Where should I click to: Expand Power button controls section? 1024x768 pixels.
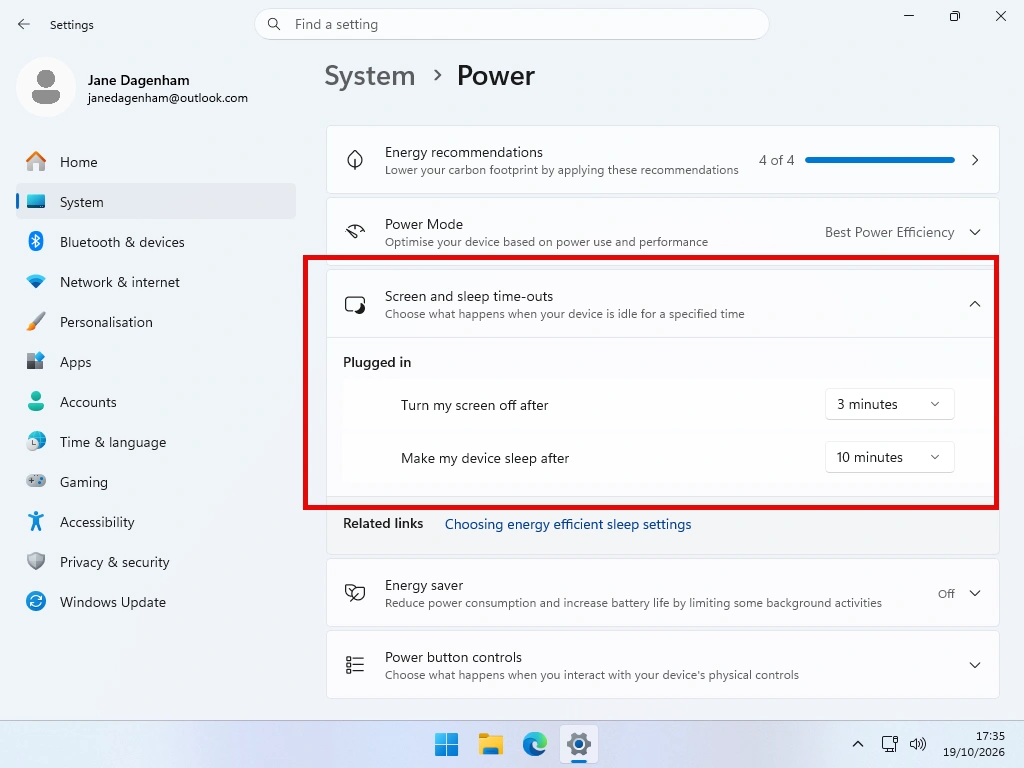click(x=974, y=665)
